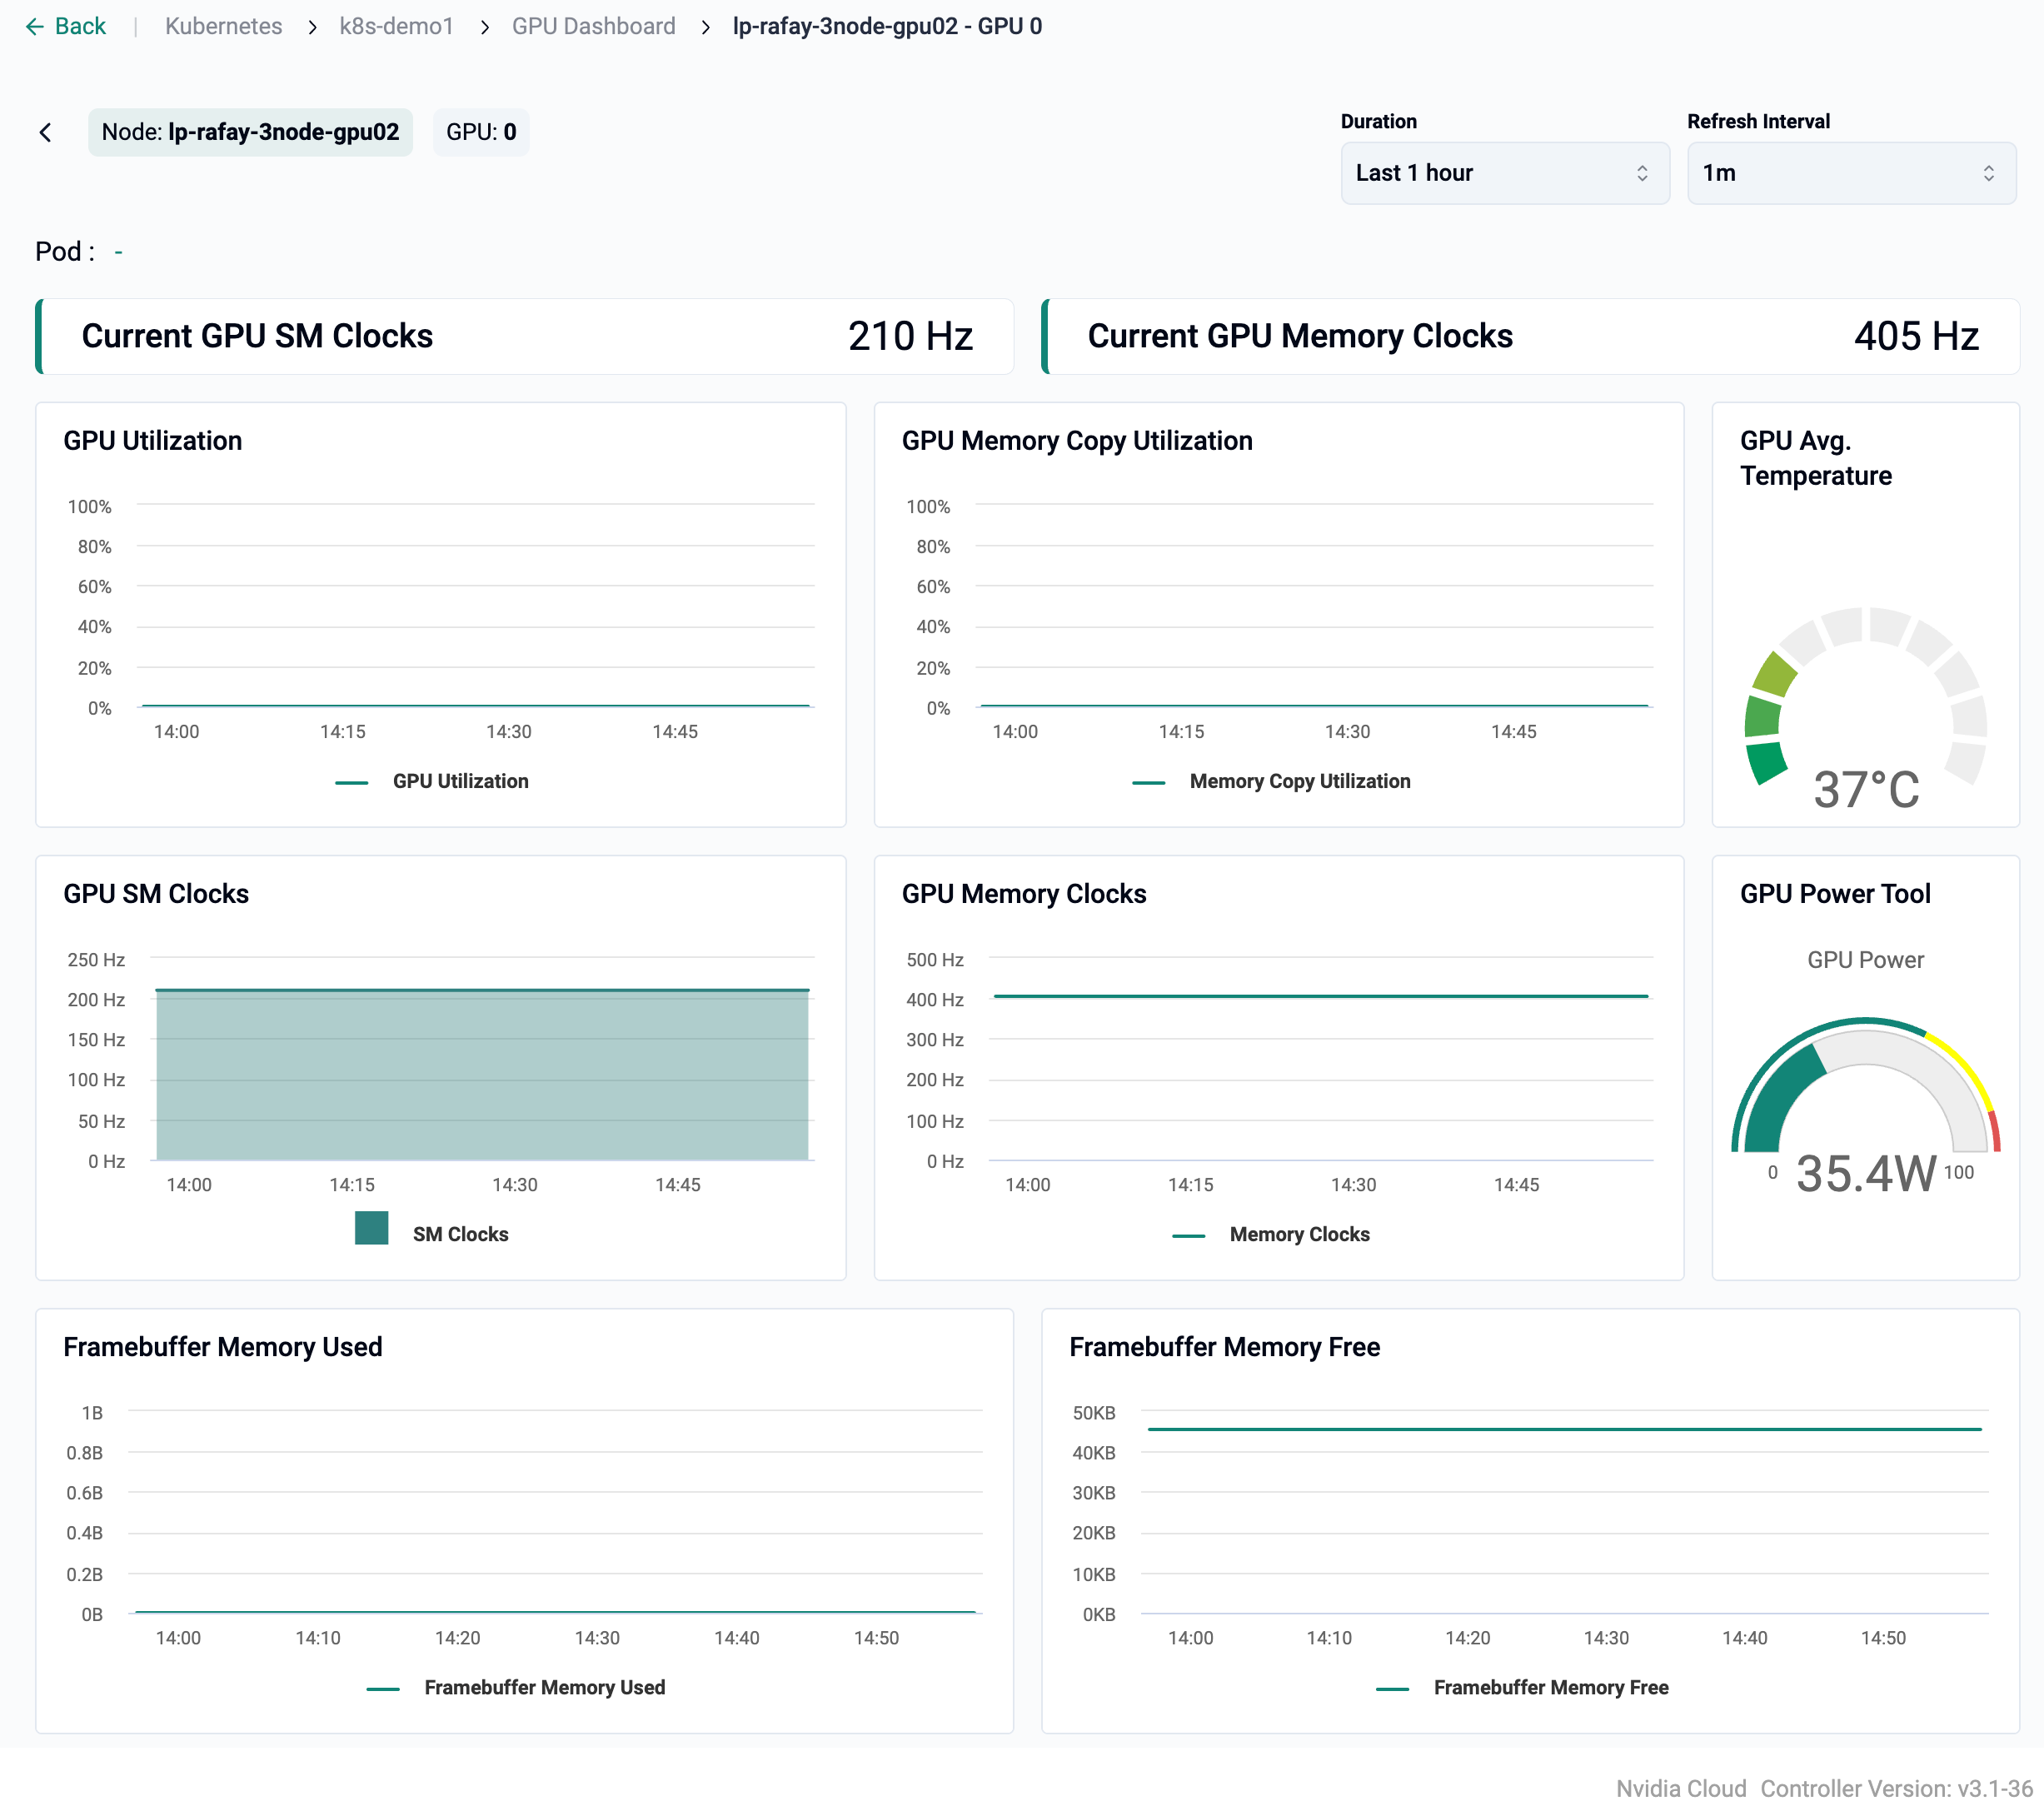The width and height of the screenshot is (2044, 1806).
Task: Open the Duration dropdown showing Last 1 hour
Action: (x=1504, y=172)
